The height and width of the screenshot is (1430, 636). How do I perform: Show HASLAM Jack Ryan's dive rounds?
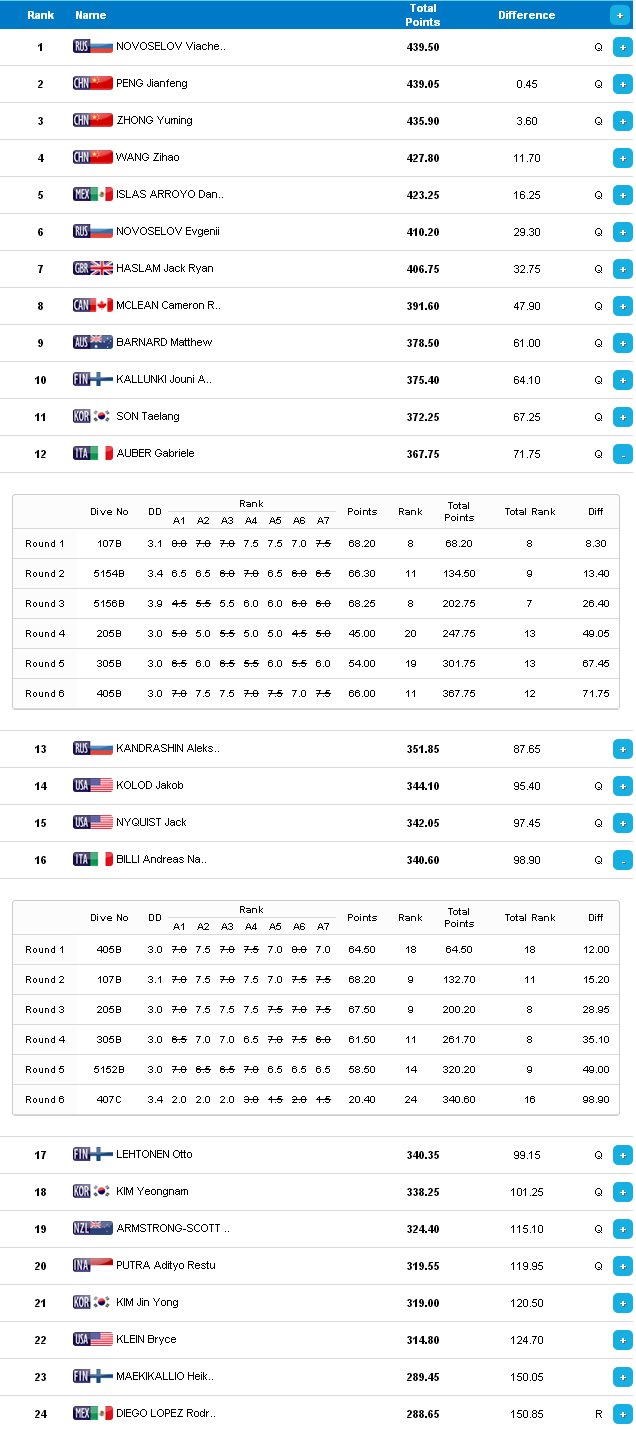point(622,269)
